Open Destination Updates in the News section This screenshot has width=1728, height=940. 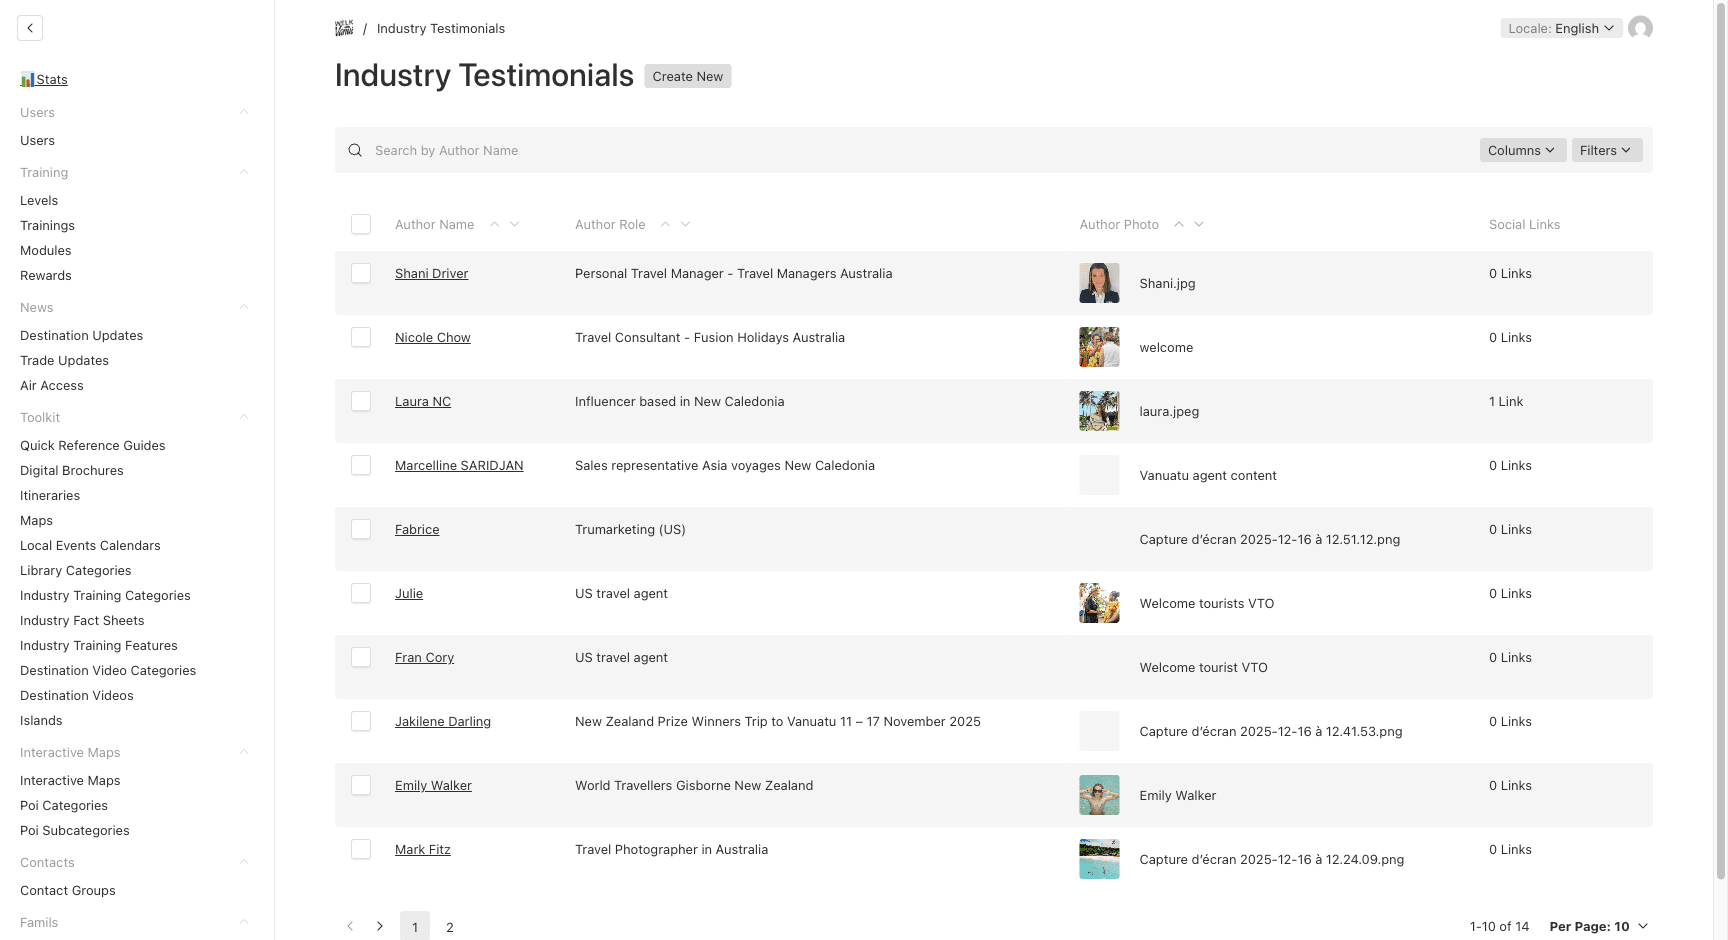pyautogui.click(x=81, y=335)
